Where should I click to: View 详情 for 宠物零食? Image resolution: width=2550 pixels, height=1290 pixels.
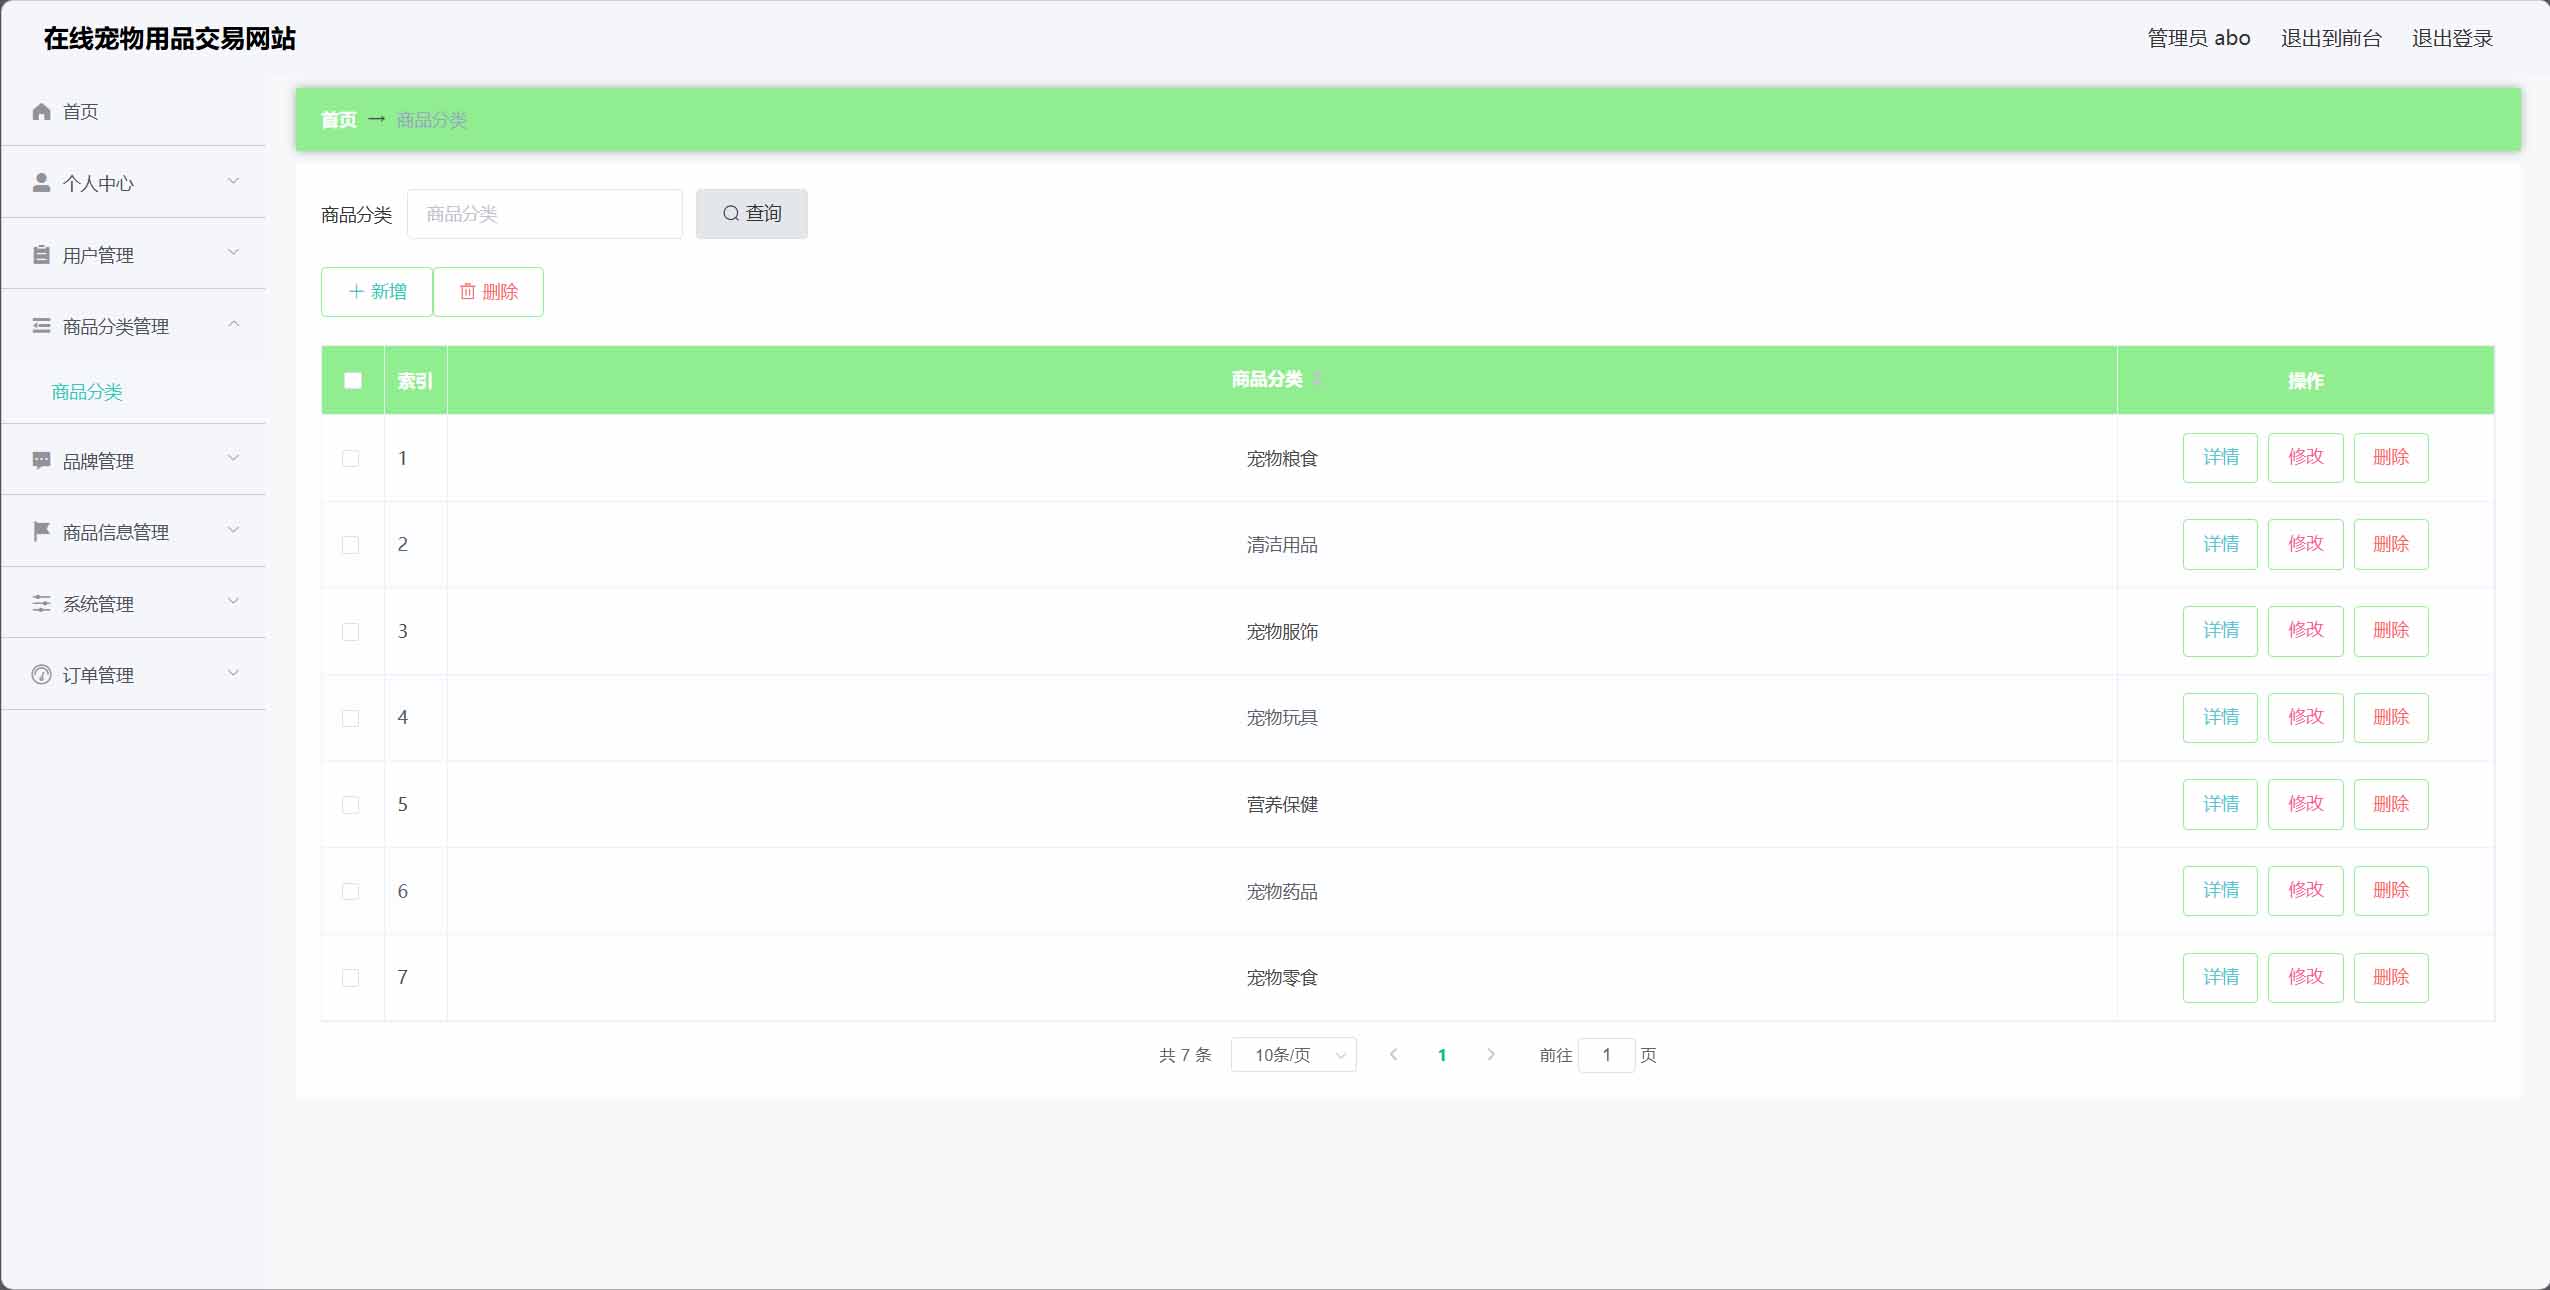(x=2220, y=977)
